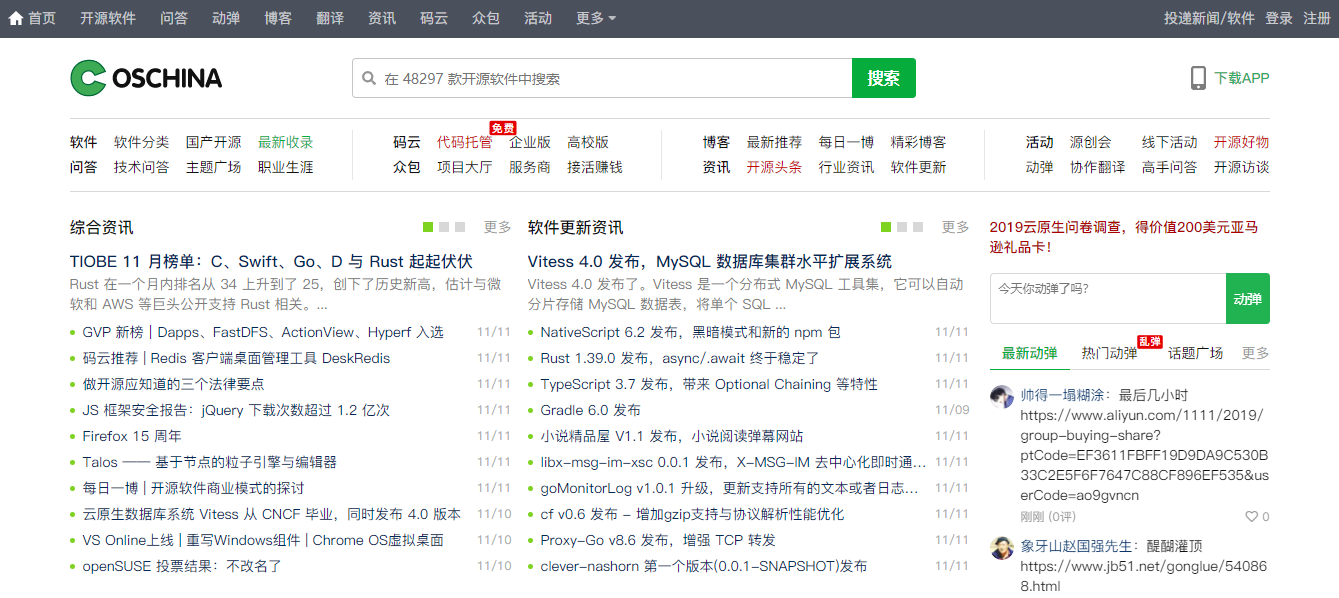Screen dimensions: 1339x598
Task: Open NativeScript 6.2 发布 article
Action: [x=691, y=332]
